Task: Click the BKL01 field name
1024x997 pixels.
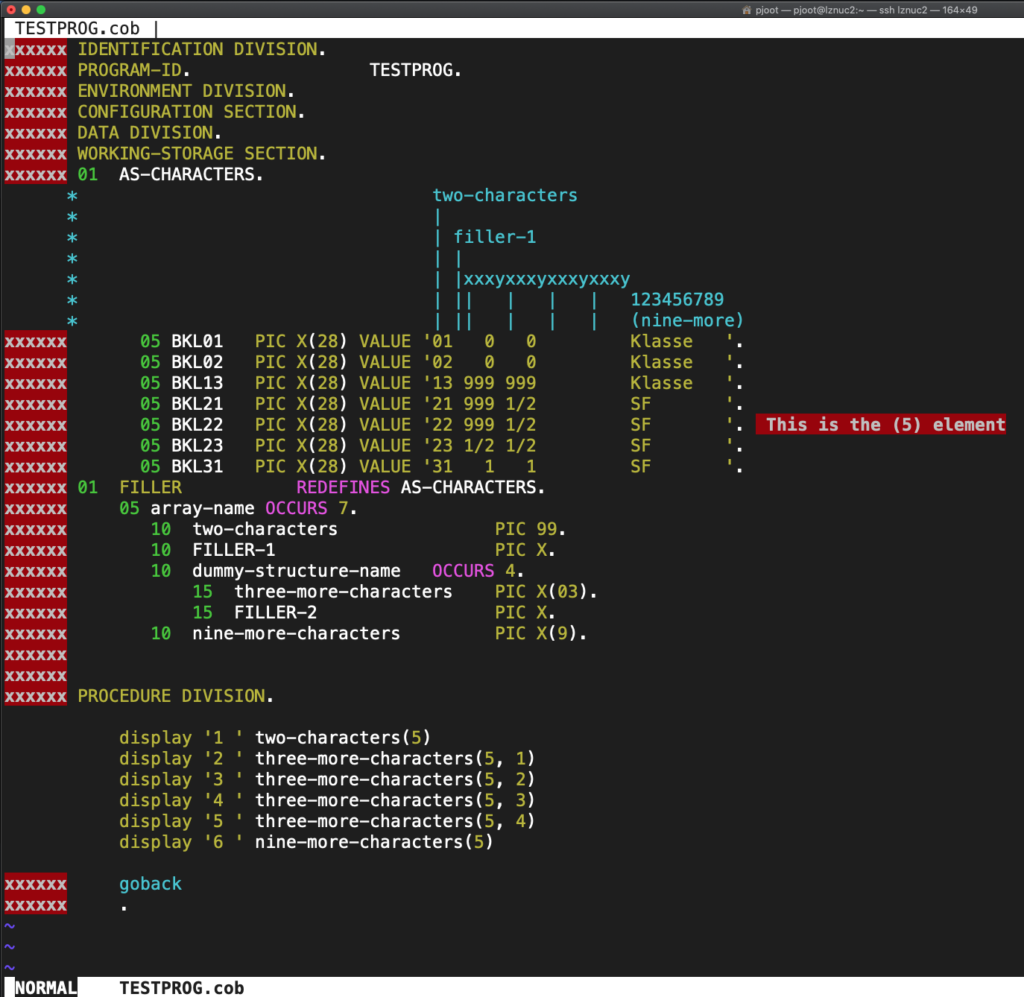Action: coord(197,341)
